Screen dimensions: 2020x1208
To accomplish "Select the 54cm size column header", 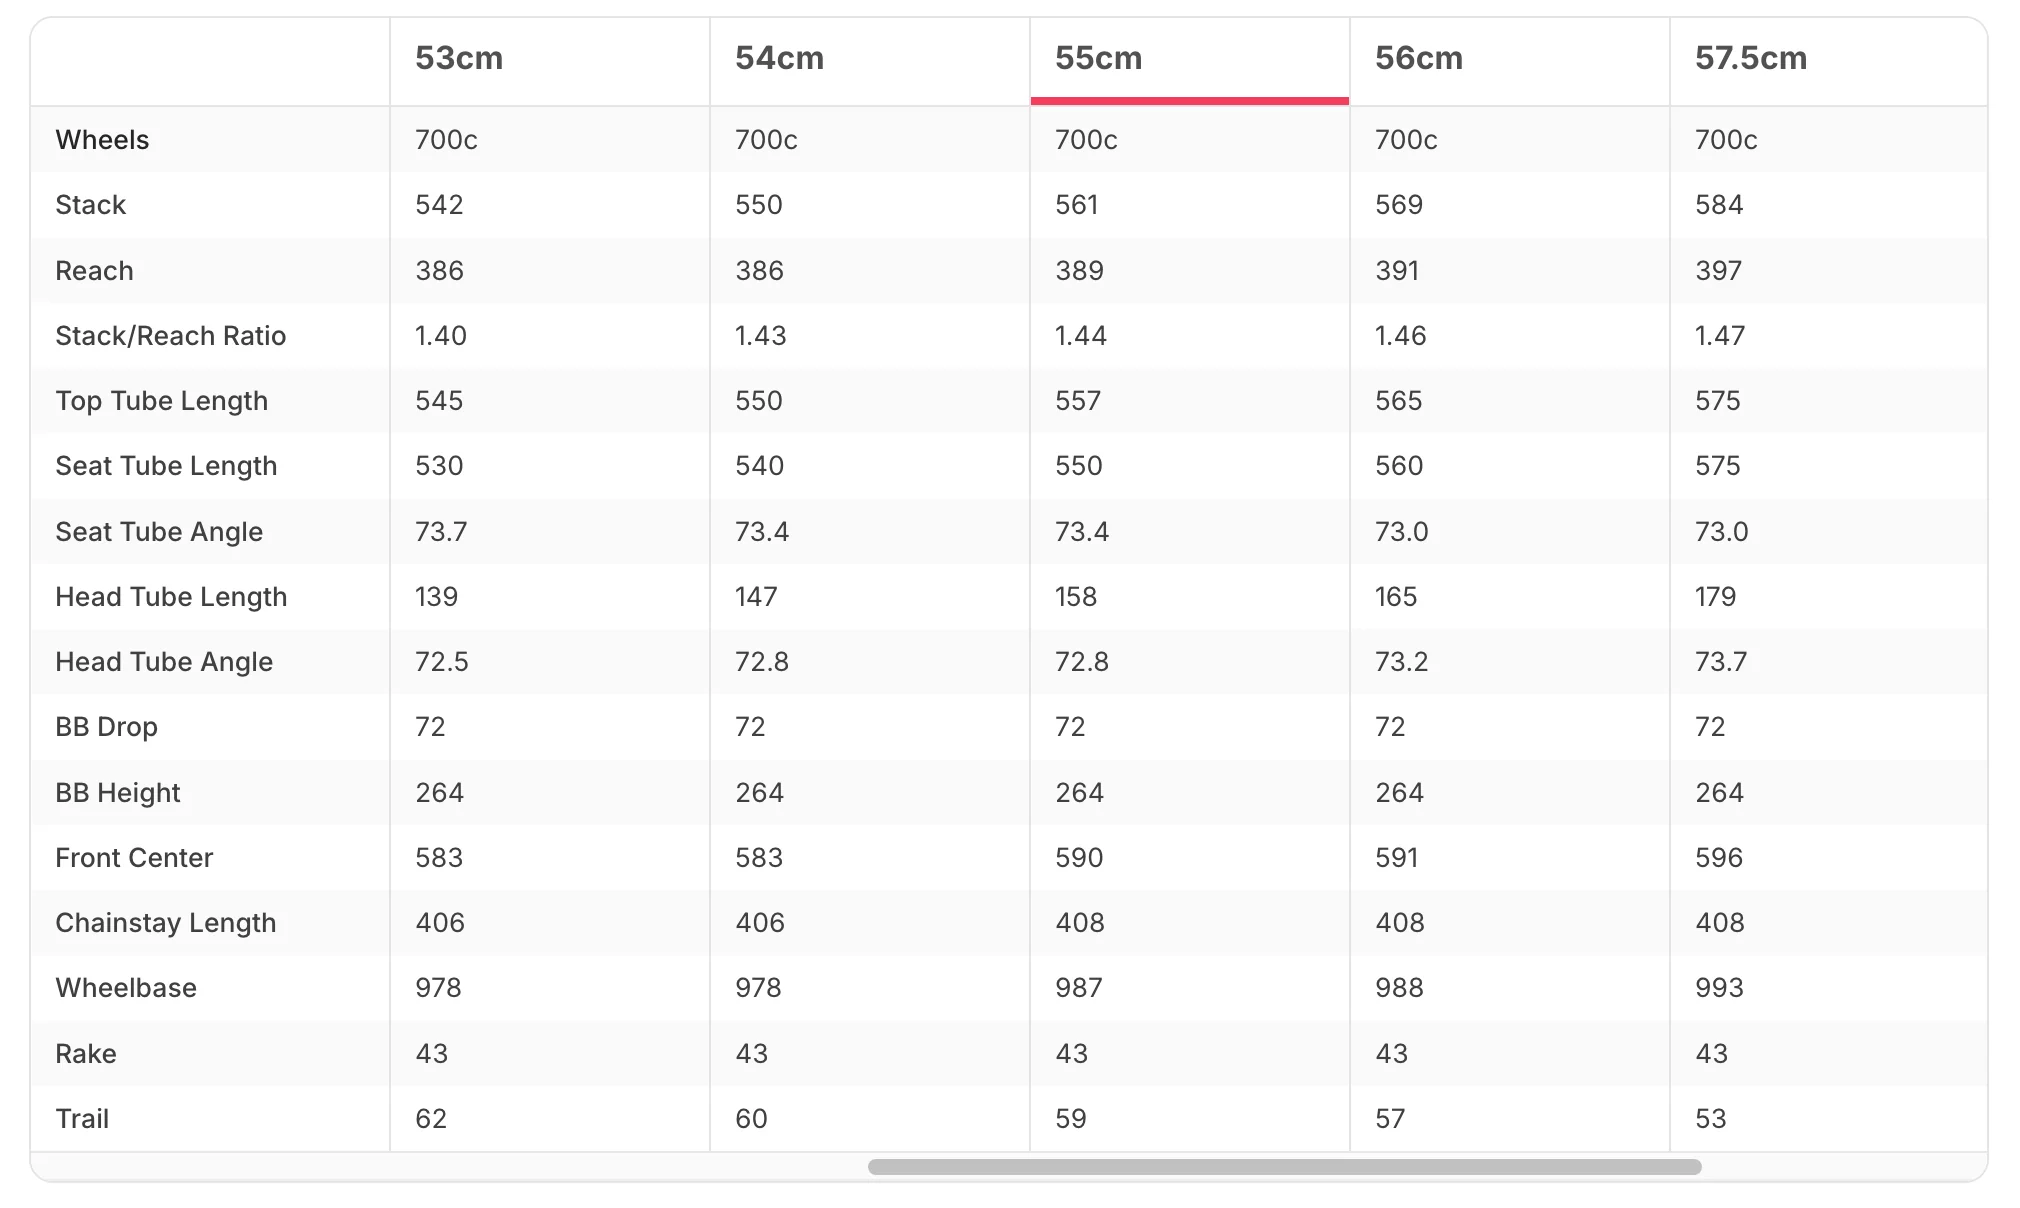I will pos(779,58).
